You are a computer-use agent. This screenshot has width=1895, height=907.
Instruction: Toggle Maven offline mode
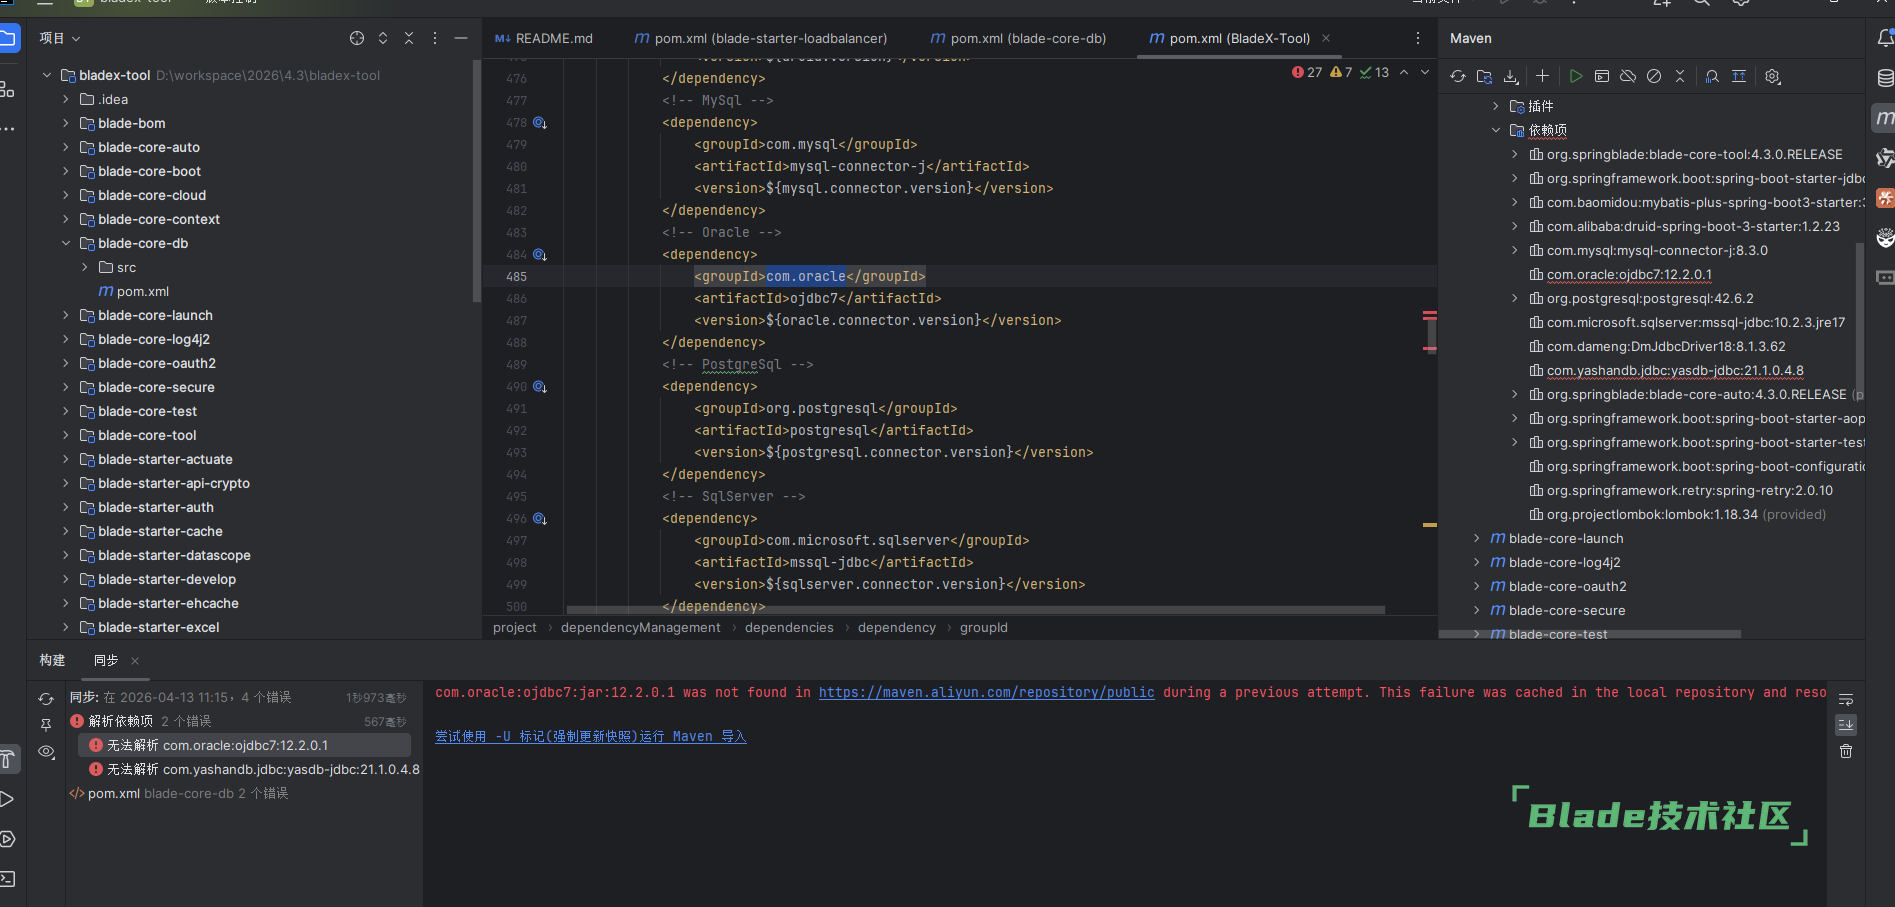click(x=1628, y=76)
